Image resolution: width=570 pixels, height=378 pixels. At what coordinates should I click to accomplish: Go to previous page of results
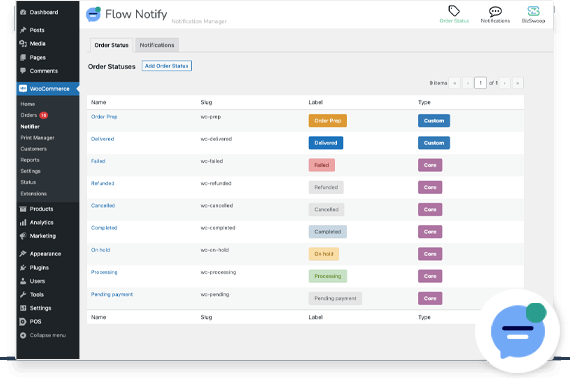coord(468,83)
